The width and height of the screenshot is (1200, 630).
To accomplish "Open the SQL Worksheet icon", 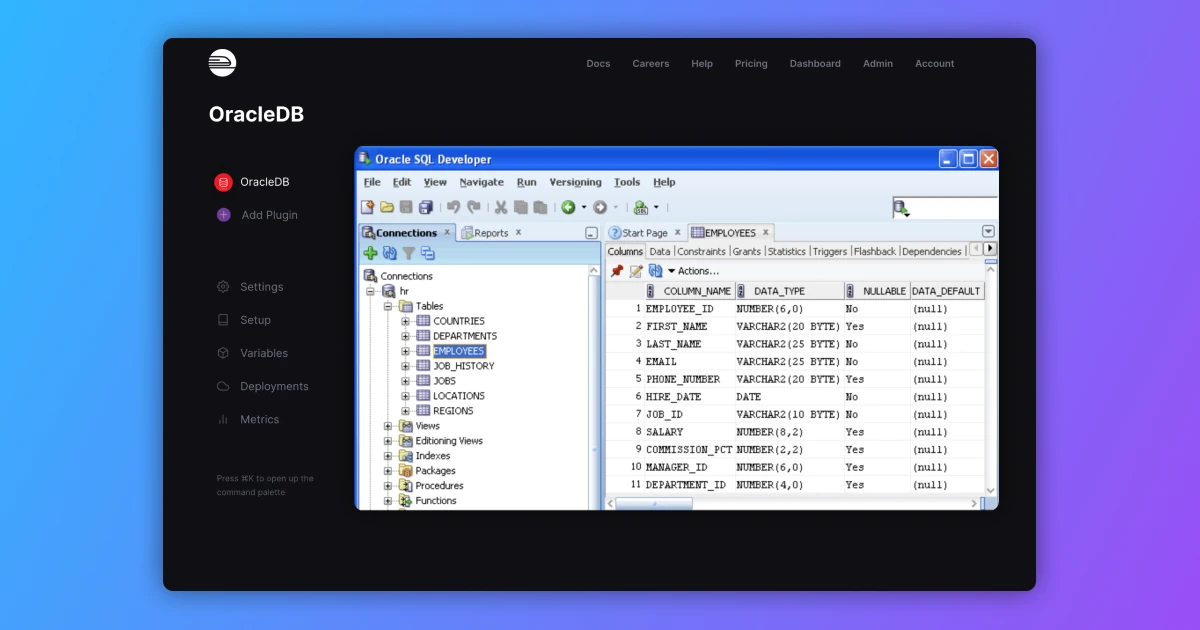I will click(x=641, y=207).
